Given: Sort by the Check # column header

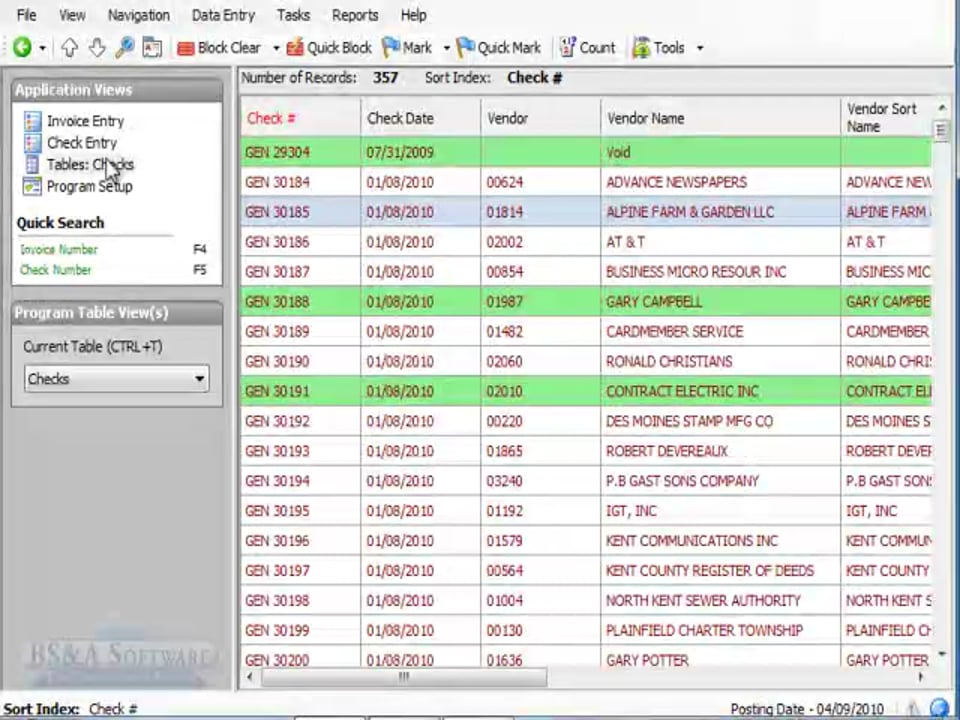Looking at the screenshot, I should [300, 118].
